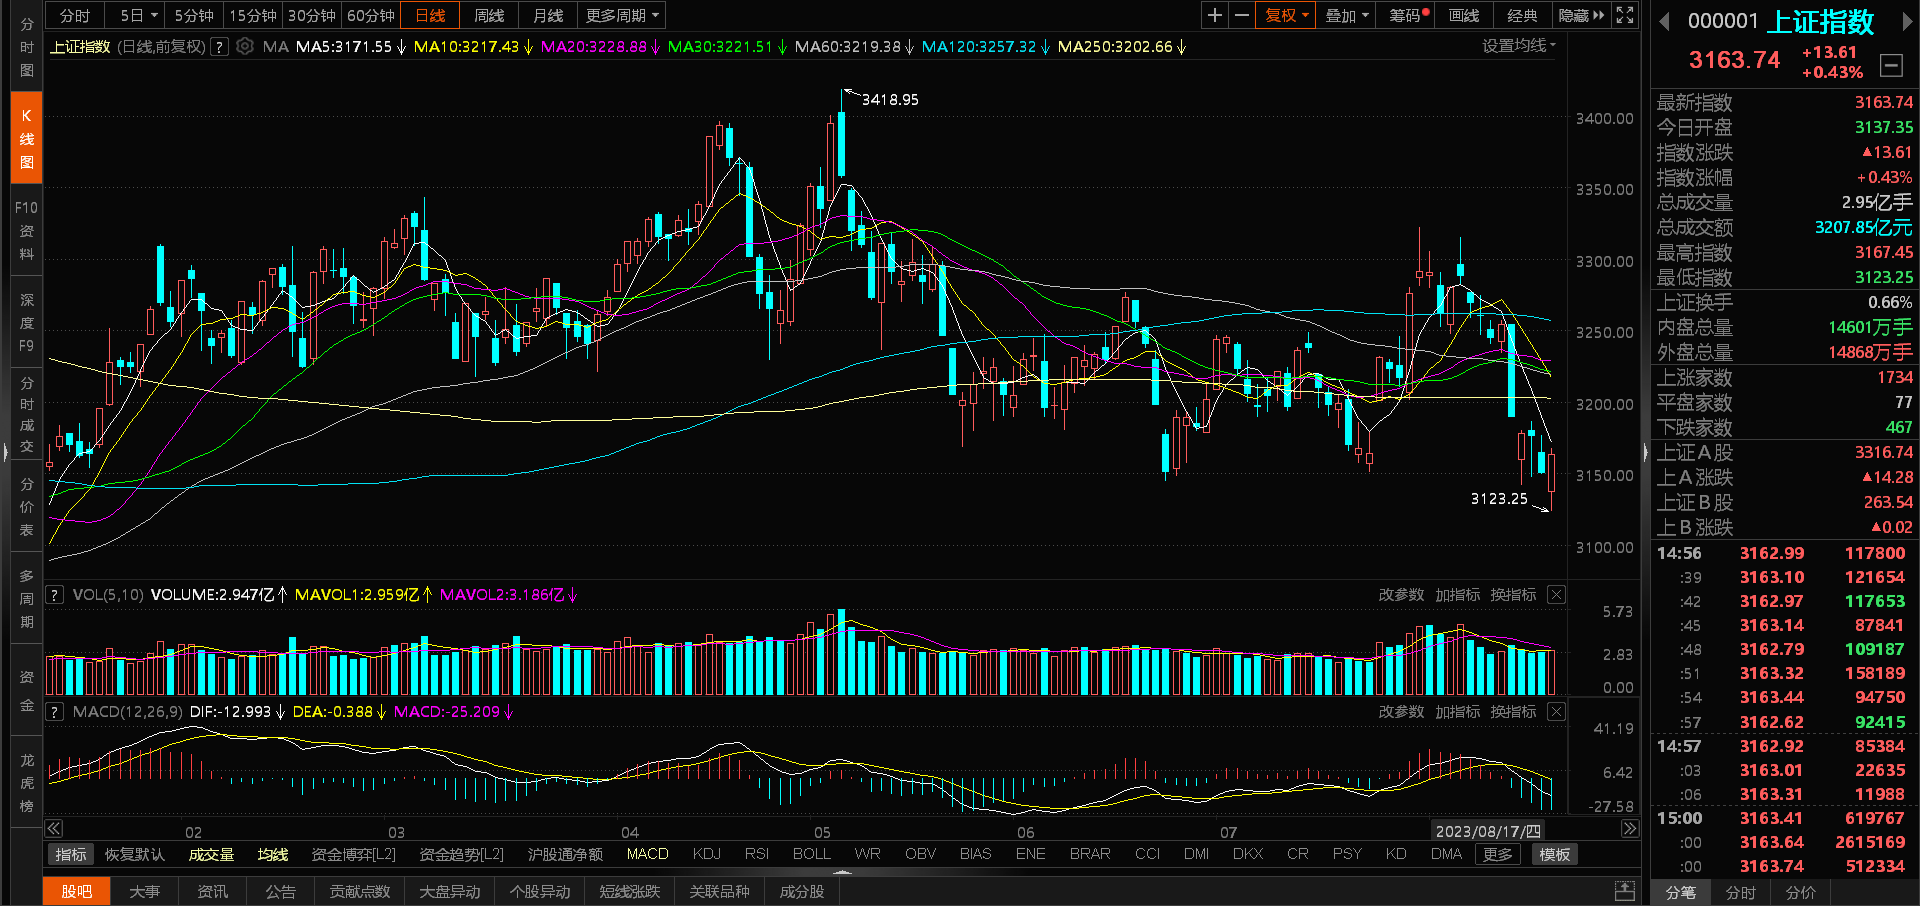This screenshot has width=1920, height=906.
Task: Zoom in chart with plus icon
Action: click(x=1214, y=15)
